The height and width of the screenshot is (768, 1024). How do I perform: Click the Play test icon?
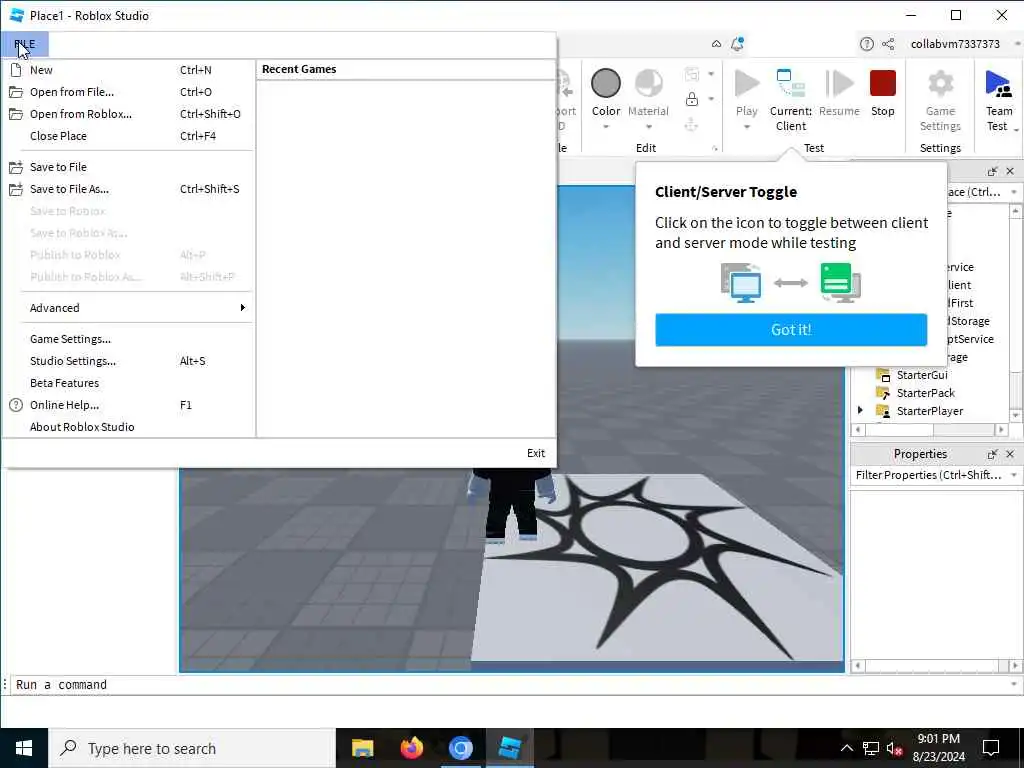[x=746, y=84]
